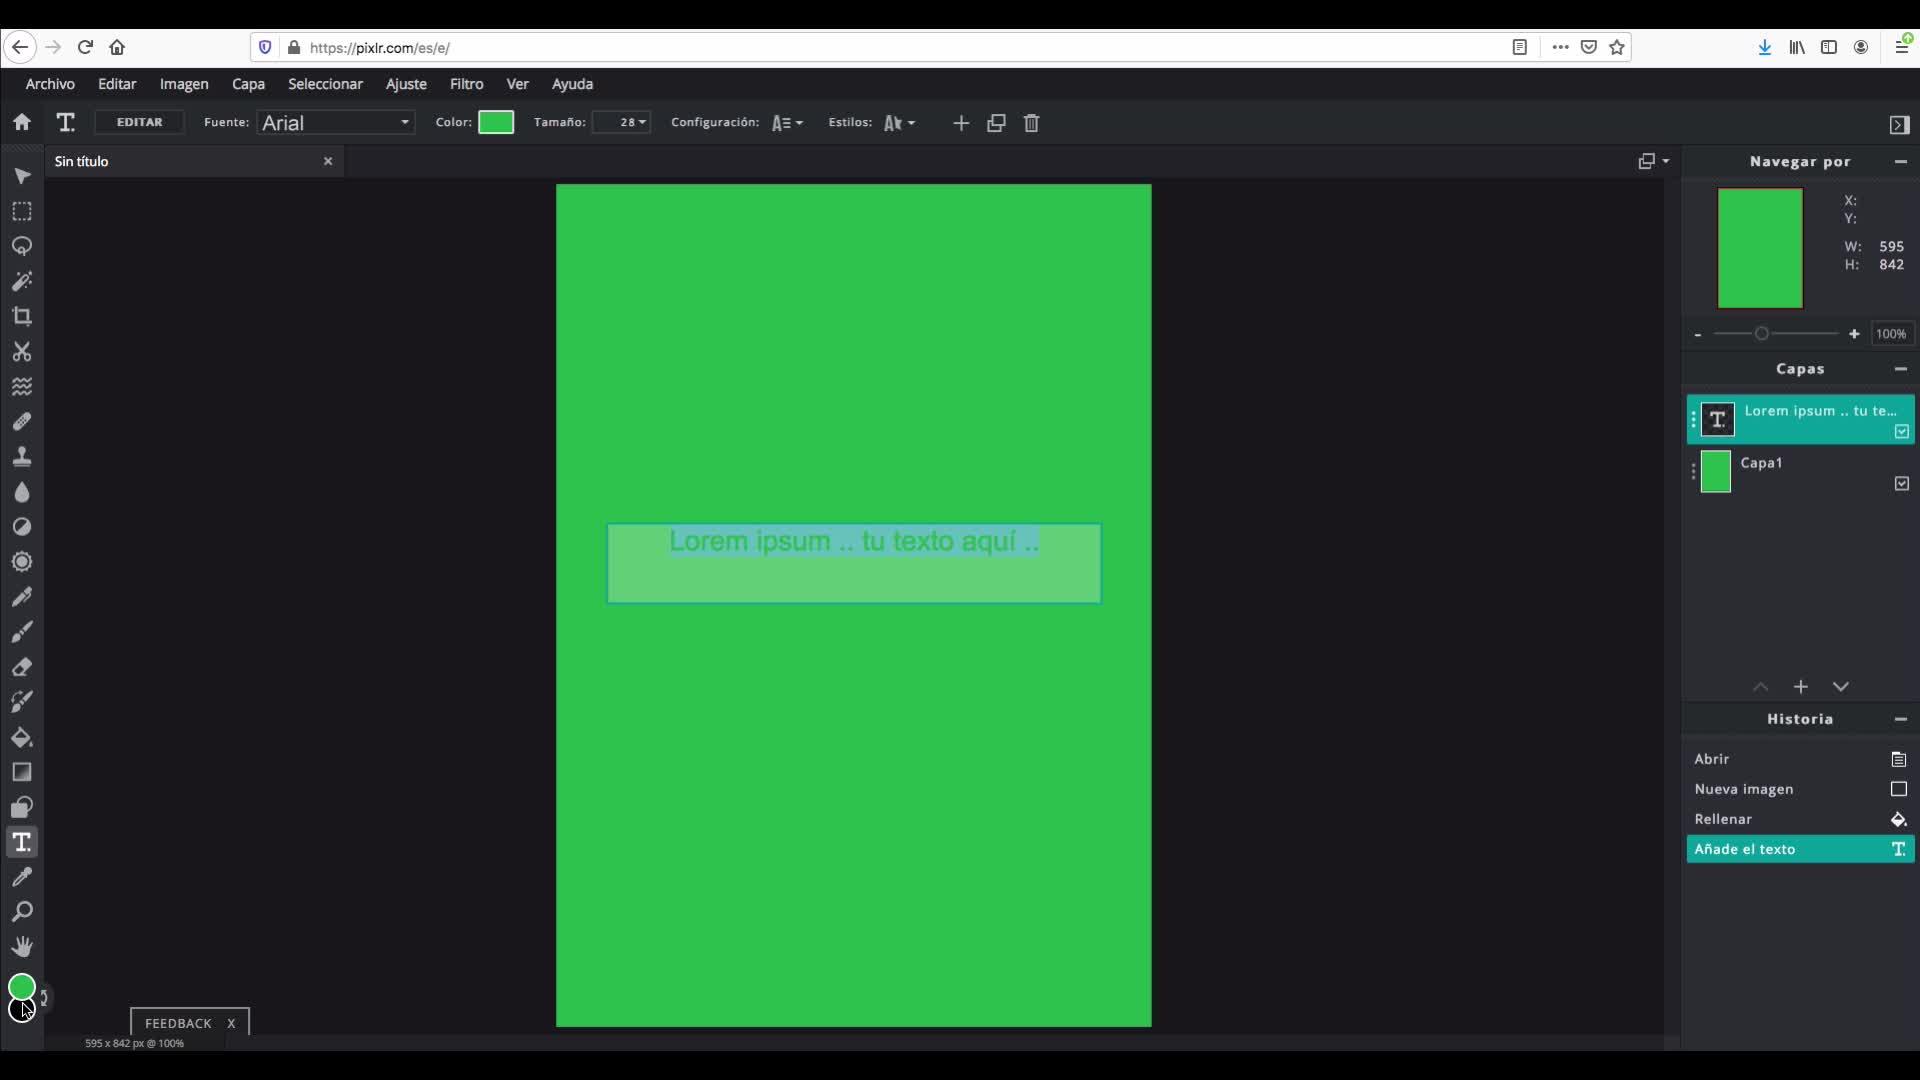Open the Capa menu

[x=248, y=84]
